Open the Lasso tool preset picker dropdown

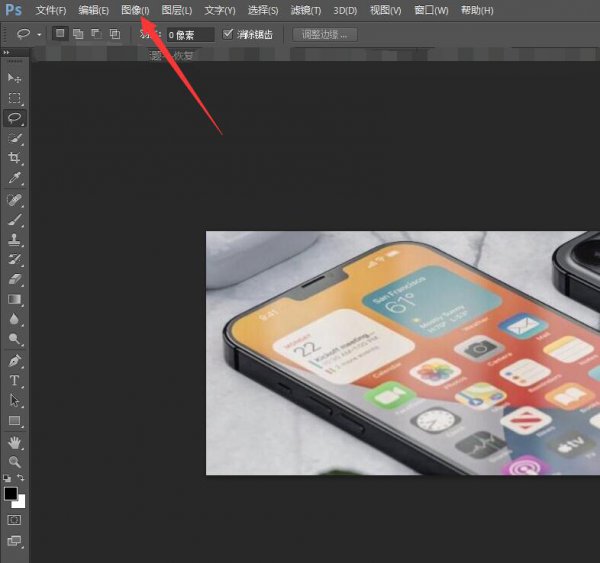tap(39, 35)
